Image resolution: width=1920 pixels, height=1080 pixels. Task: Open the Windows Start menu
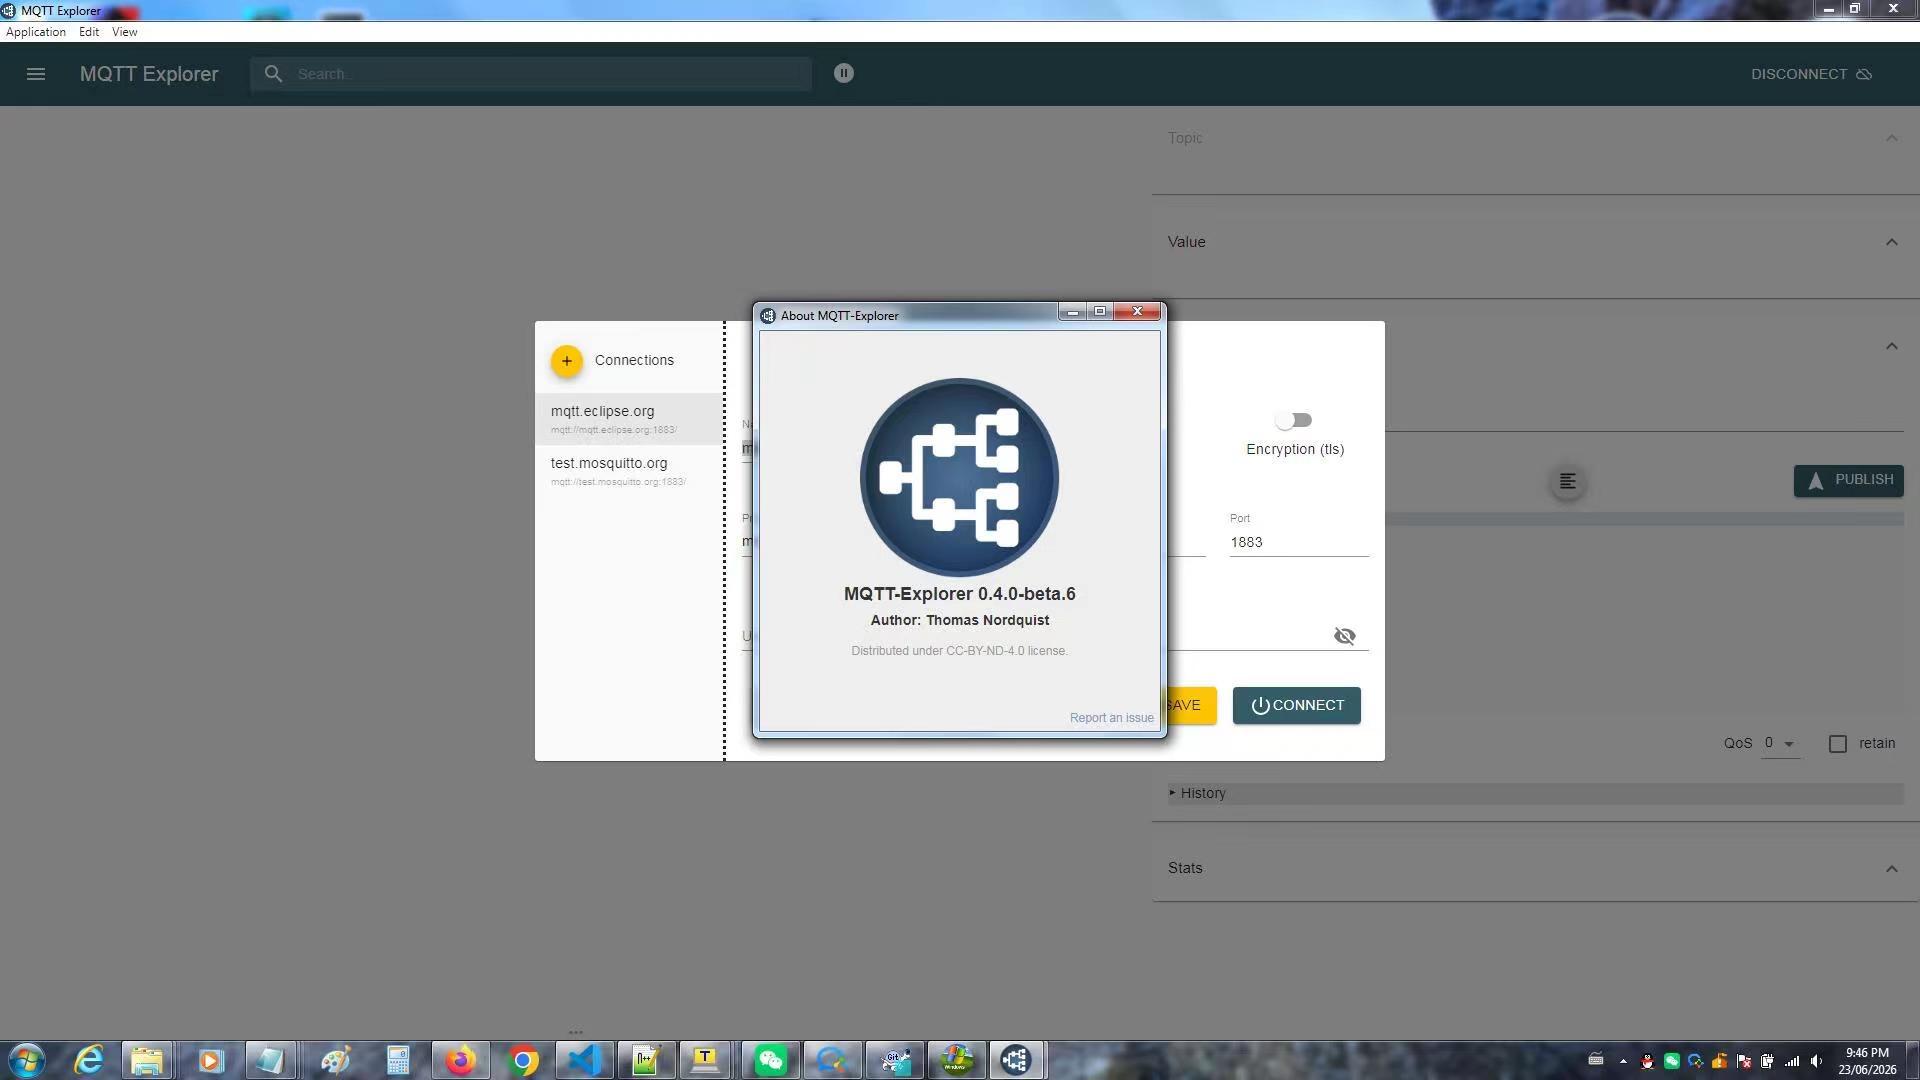click(x=27, y=1060)
